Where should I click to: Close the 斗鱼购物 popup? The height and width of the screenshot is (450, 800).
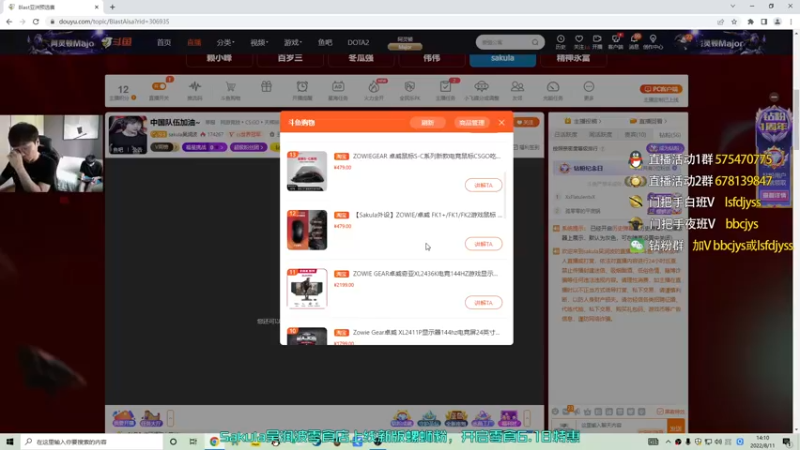[x=502, y=122]
